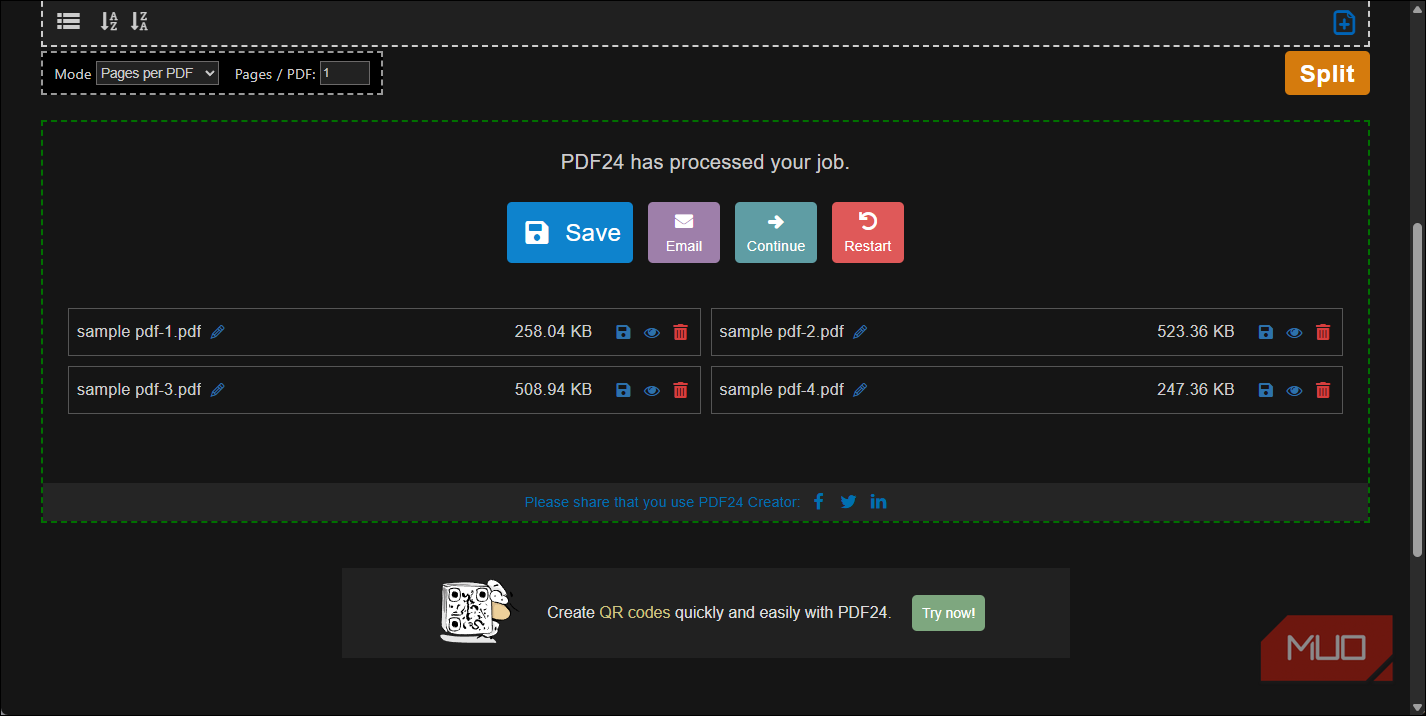Share on LinkedIn icon
This screenshot has width=1426, height=716.
pos(878,501)
